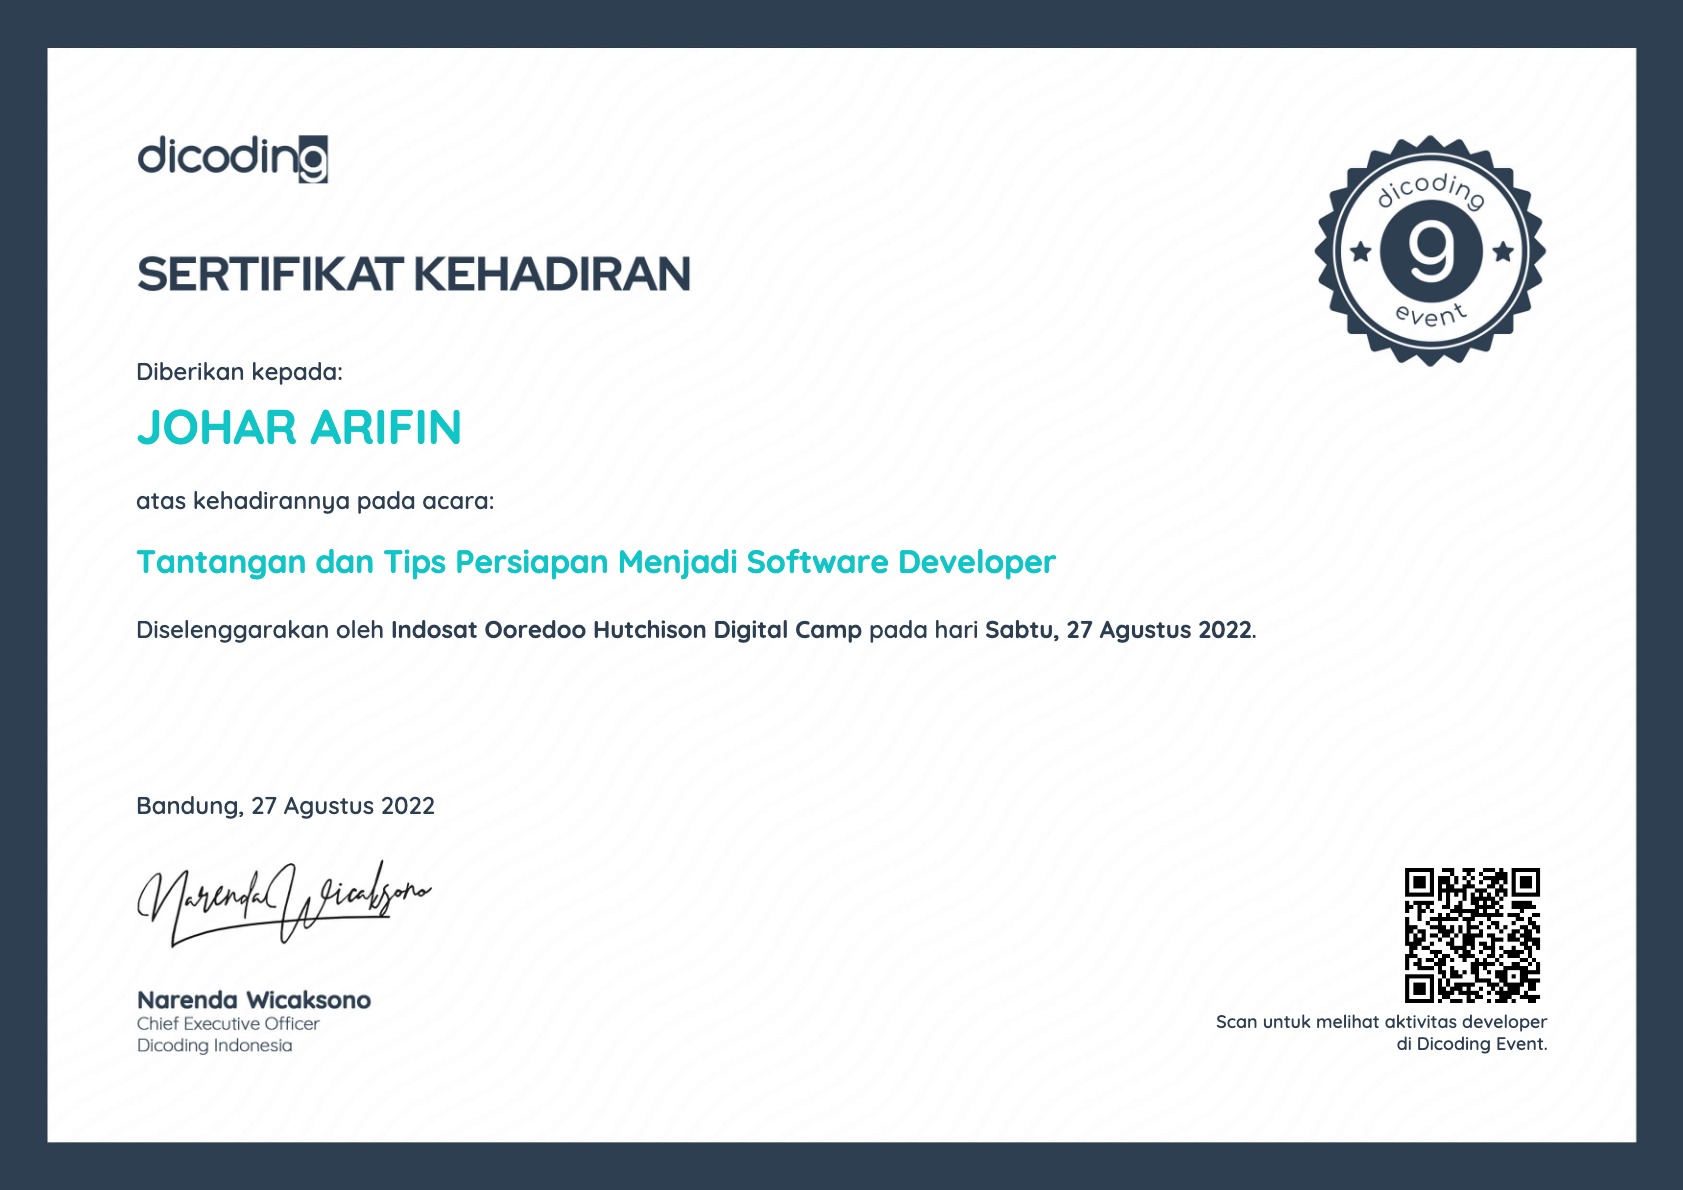Click the text 'di Dicoding Event.'
This screenshot has width=1683, height=1190.
(1472, 1044)
